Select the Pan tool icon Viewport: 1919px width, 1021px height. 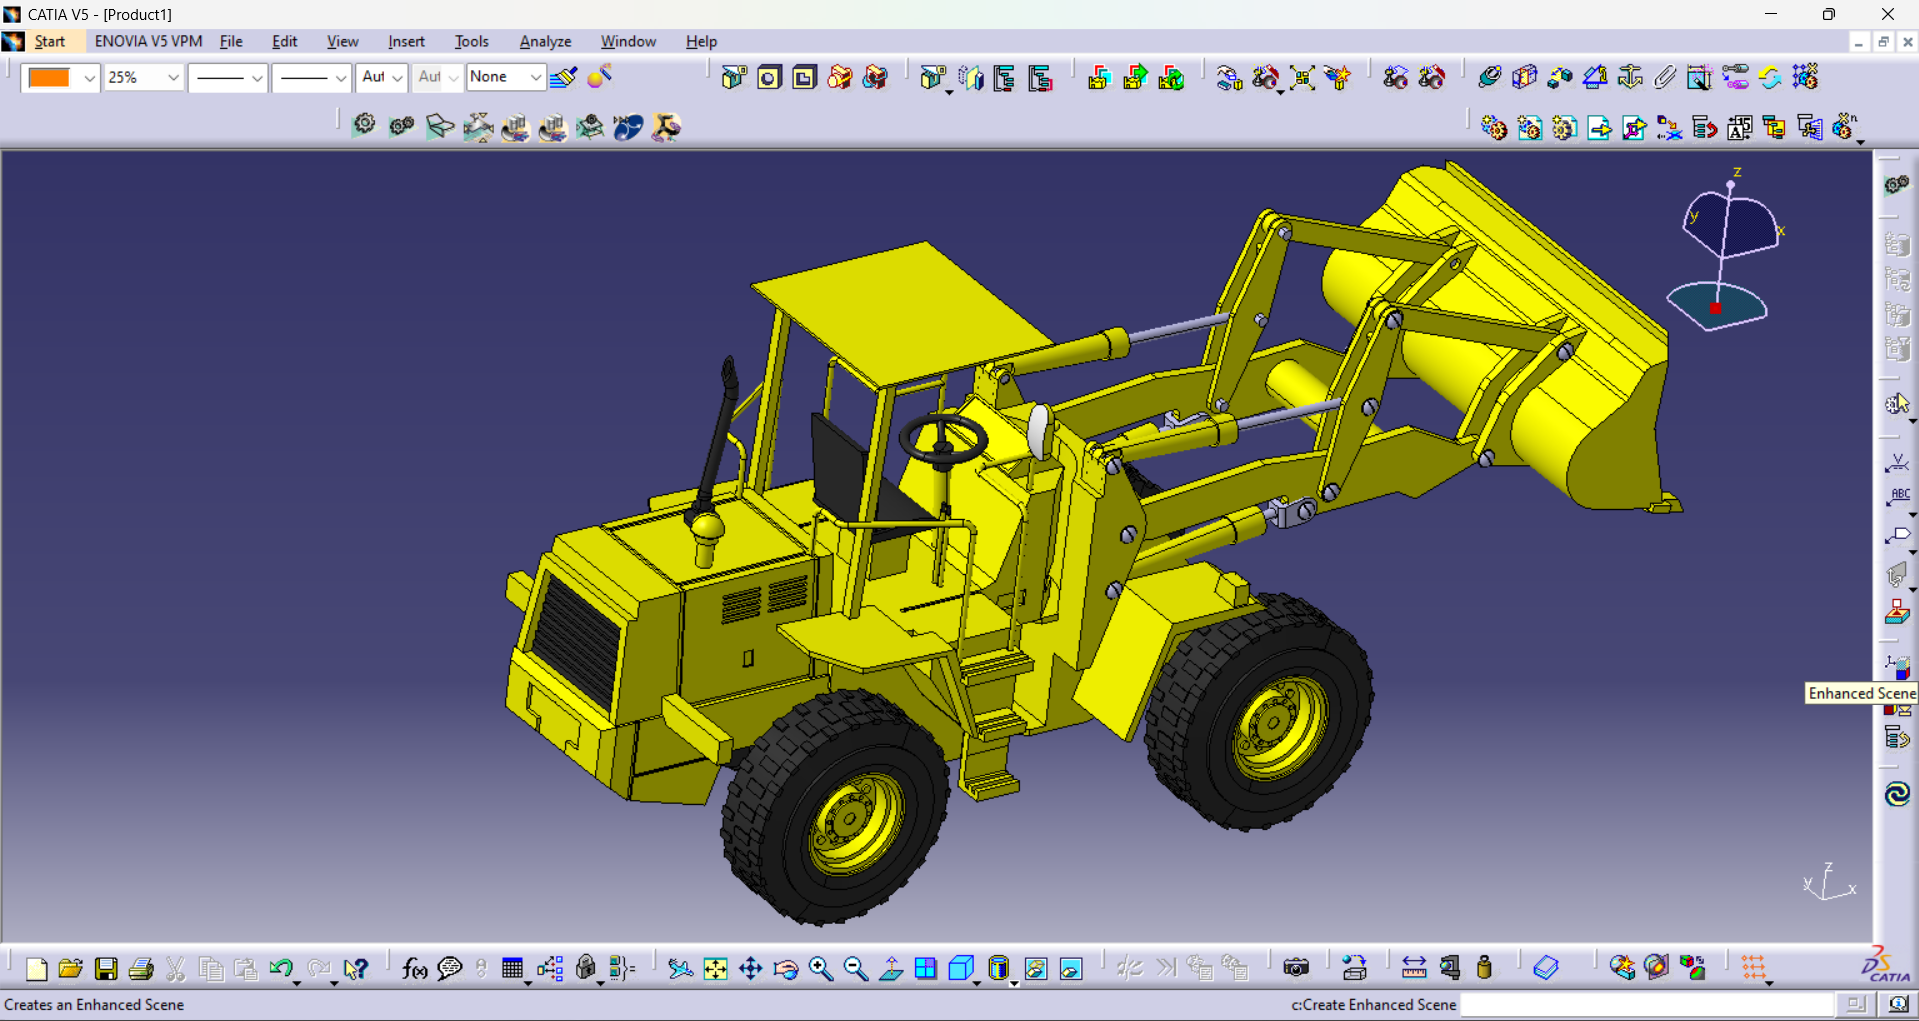tap(750, 968)
